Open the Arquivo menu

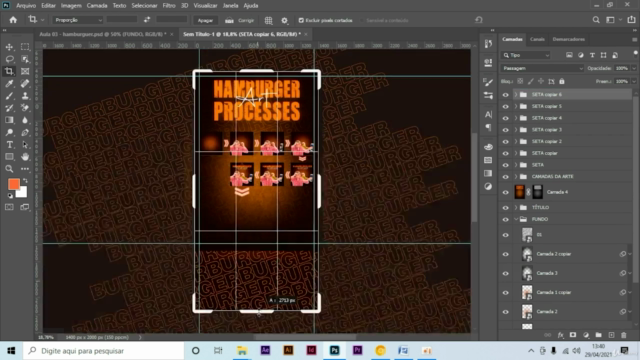click(x=26, y=6)
